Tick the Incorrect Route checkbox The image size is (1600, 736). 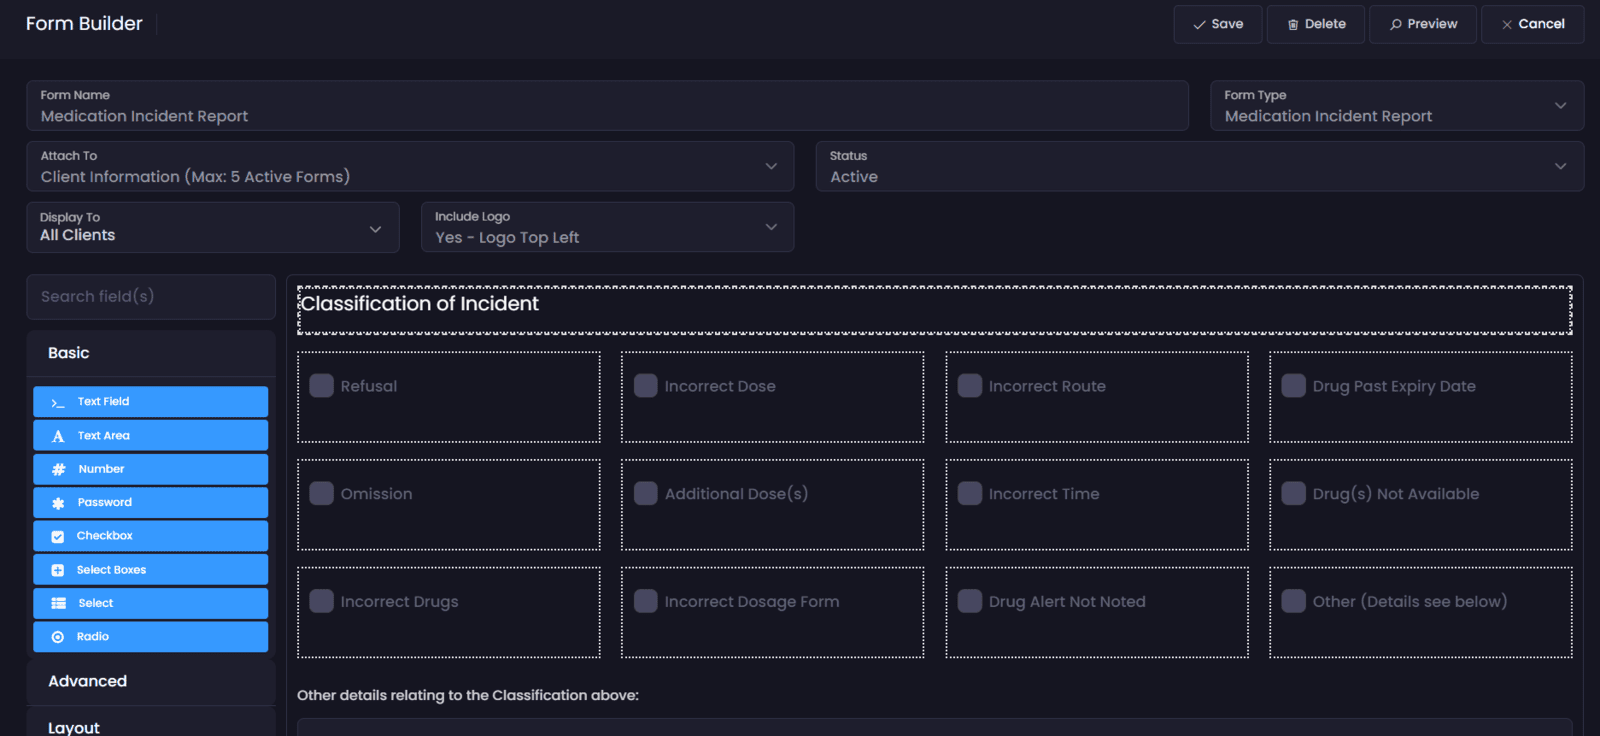[x=970, y=386]
